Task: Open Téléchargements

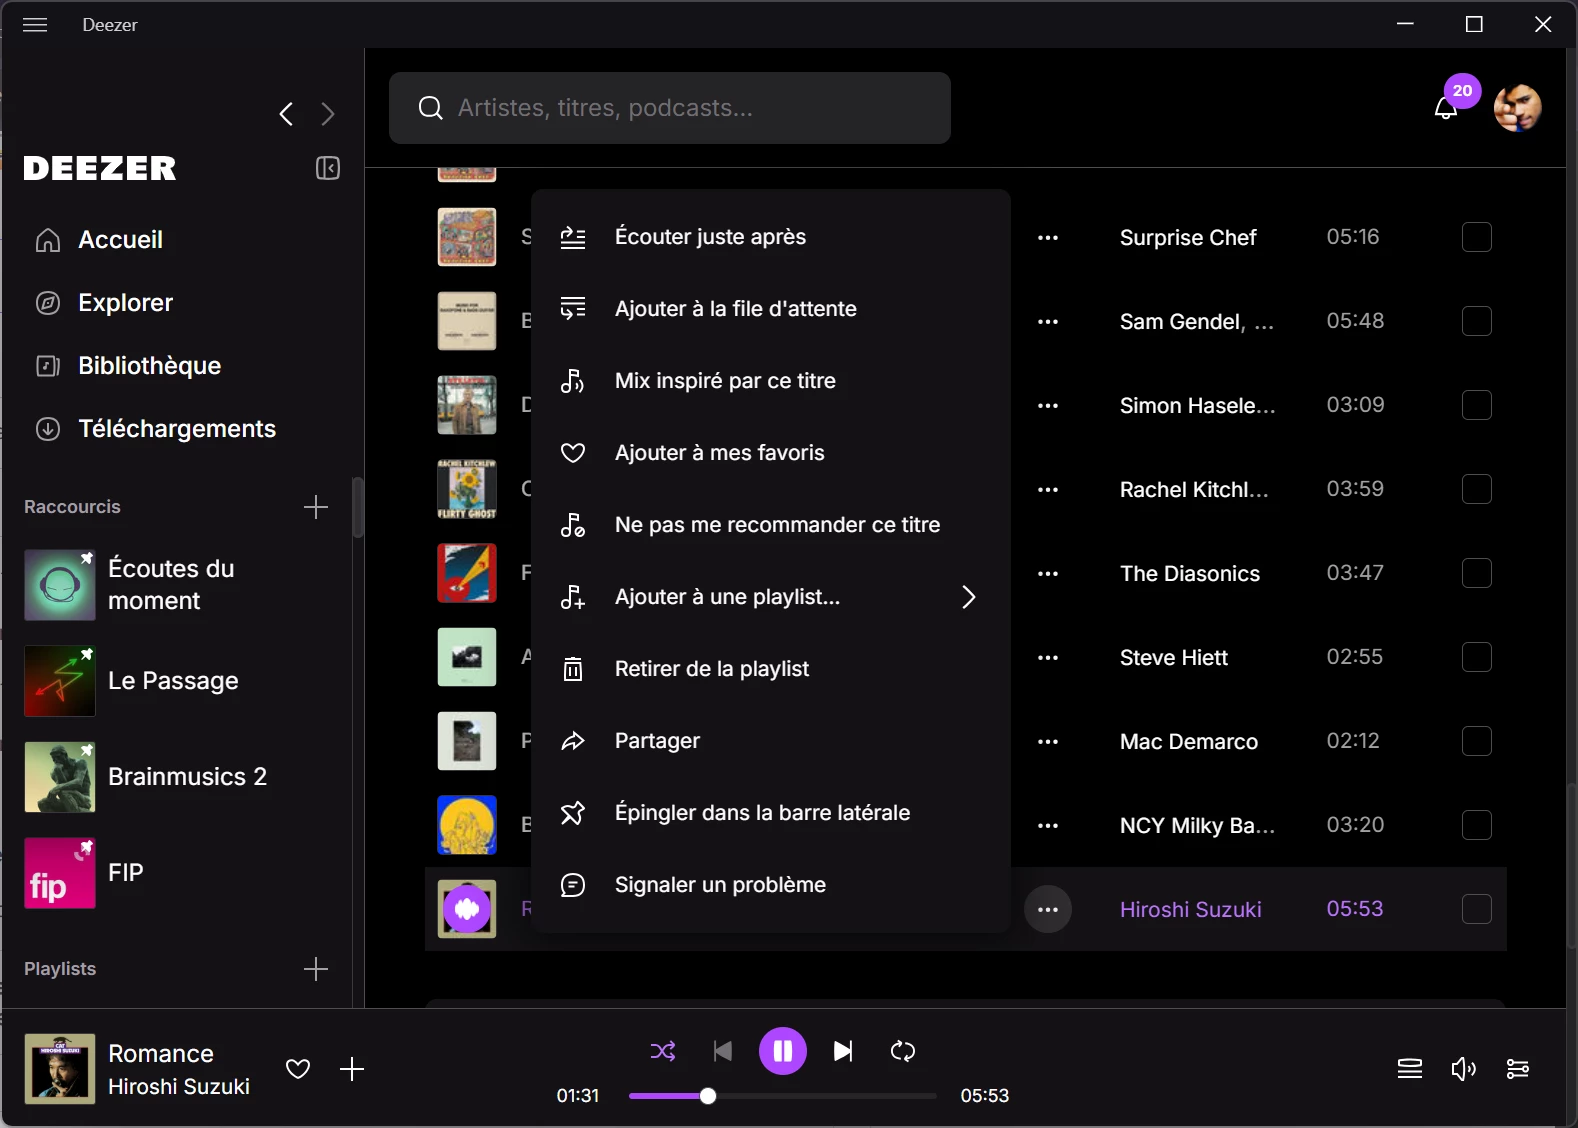Action: click(156, 429)
